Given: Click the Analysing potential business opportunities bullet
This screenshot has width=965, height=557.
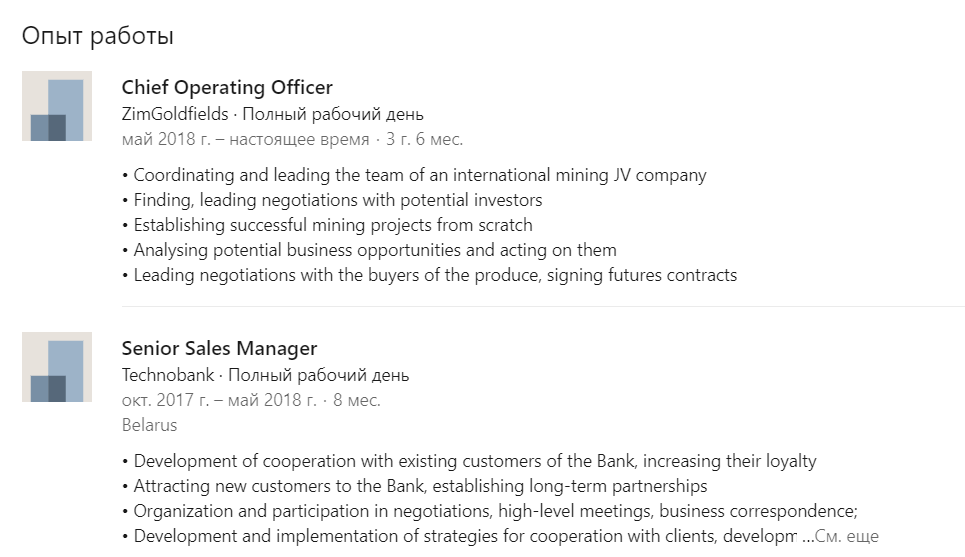Looking at the screenshot, I should pos(369,250).
